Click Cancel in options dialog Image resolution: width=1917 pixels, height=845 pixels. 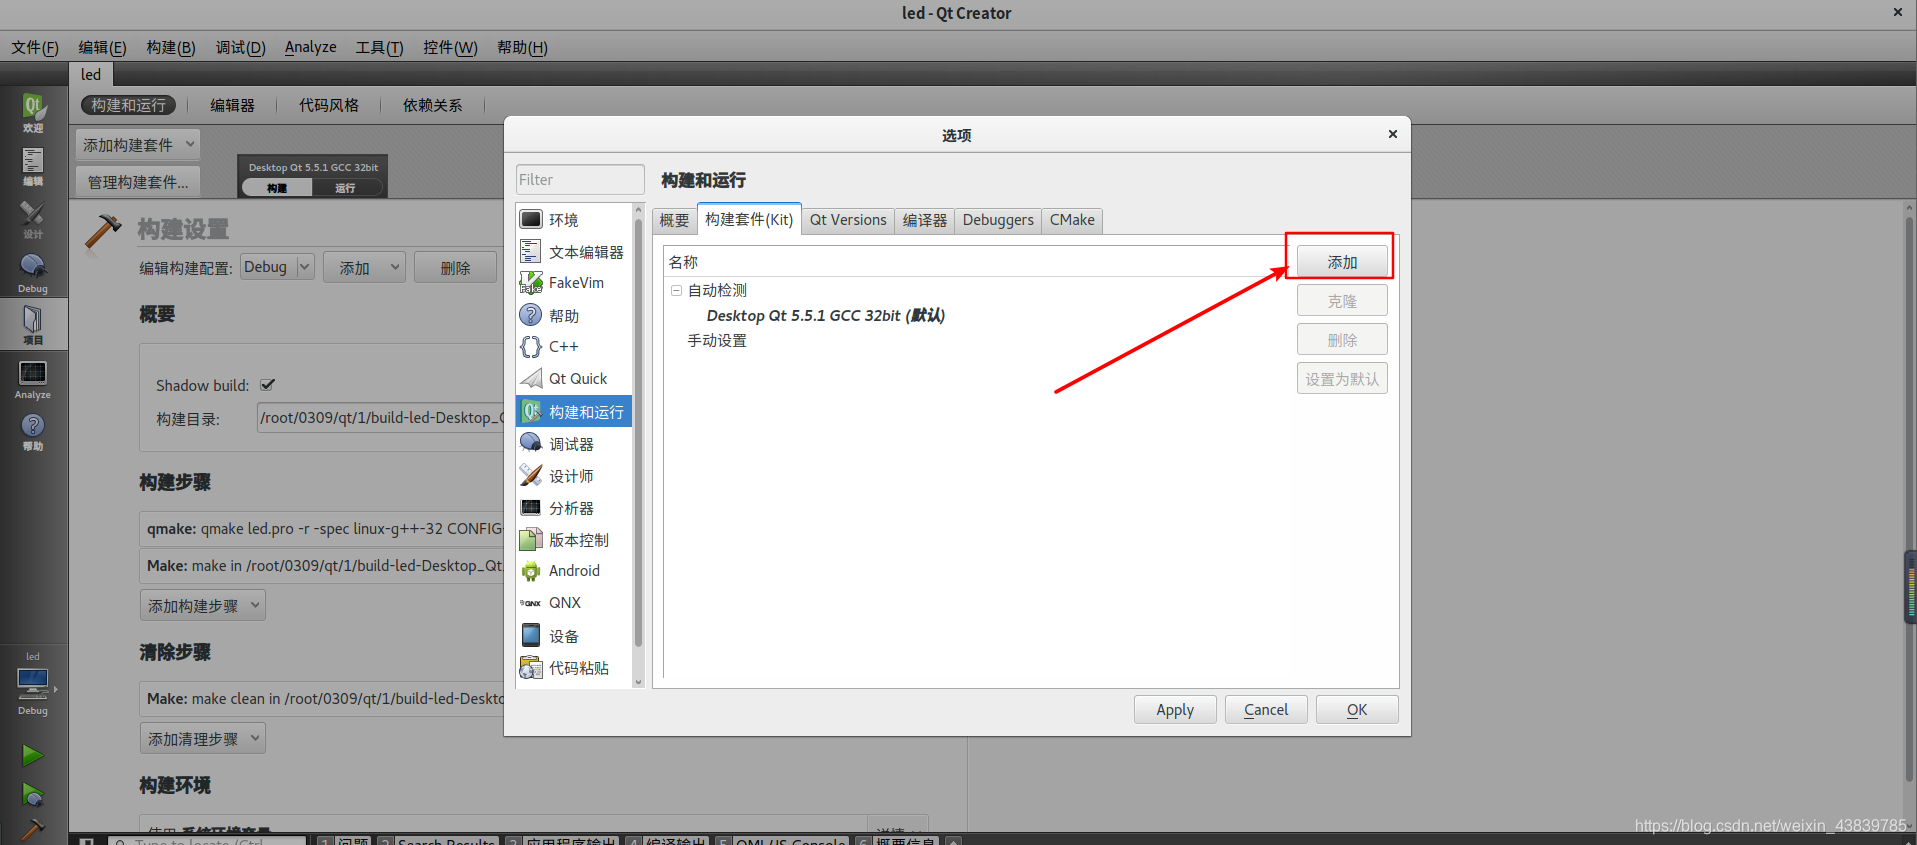coord(1266,709)
